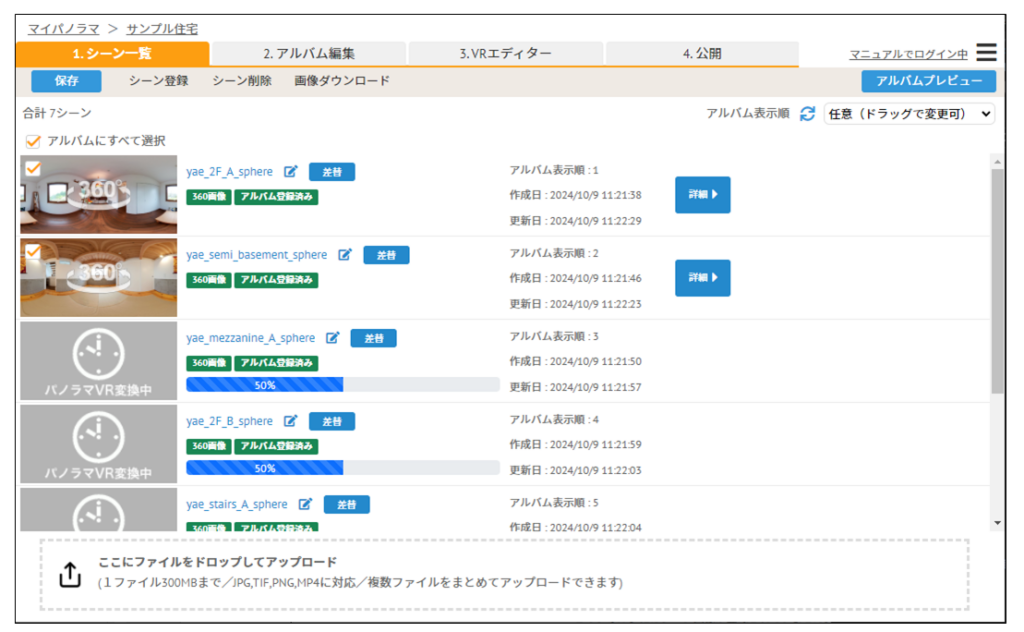Open the アルバム表示順 dropdown
This screenshot has width=1024, height=632.
(908, 114)
